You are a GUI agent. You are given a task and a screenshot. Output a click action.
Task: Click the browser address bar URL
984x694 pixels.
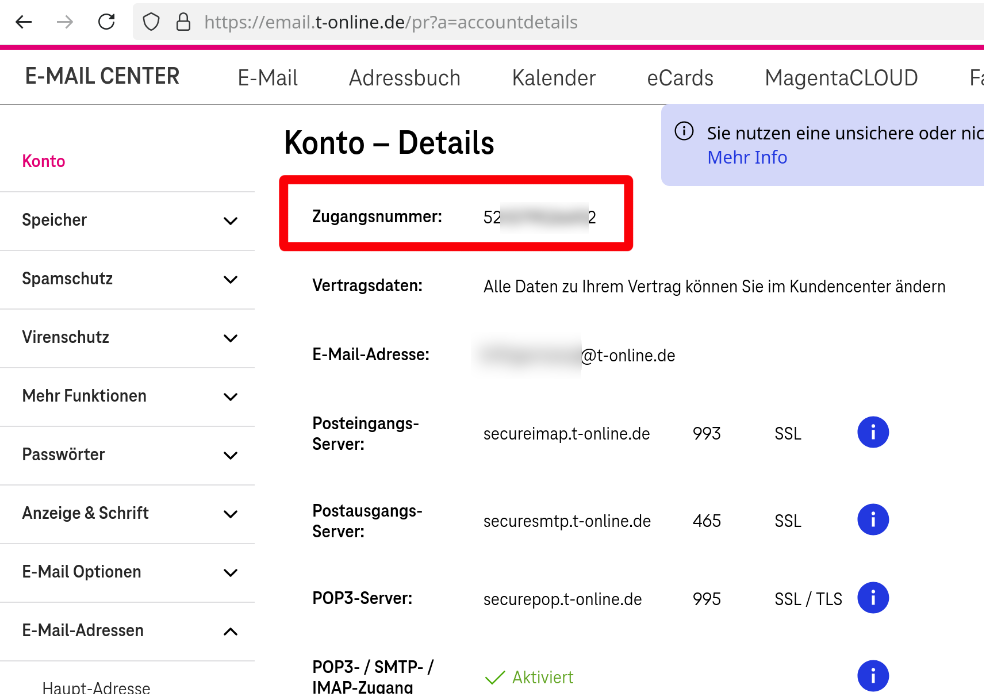point(390,22)
